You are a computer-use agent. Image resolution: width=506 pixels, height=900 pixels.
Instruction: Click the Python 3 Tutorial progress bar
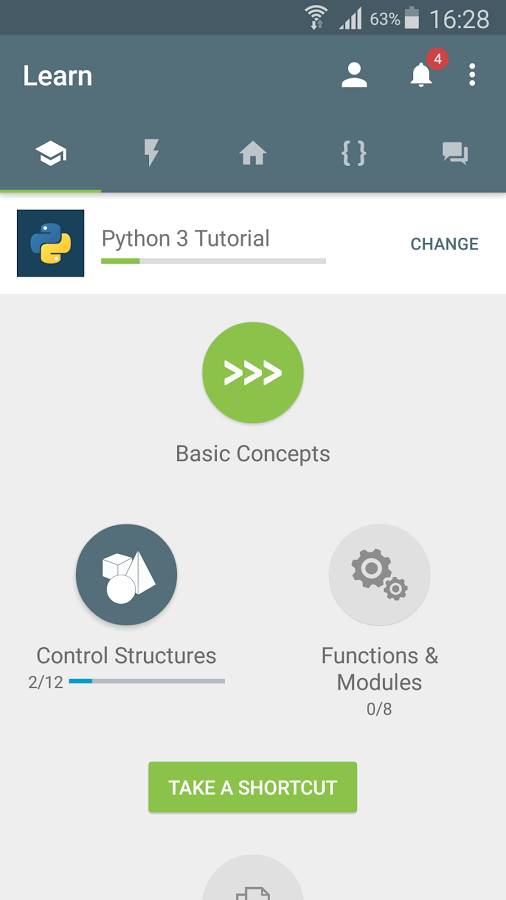click(x=213, y=261)
